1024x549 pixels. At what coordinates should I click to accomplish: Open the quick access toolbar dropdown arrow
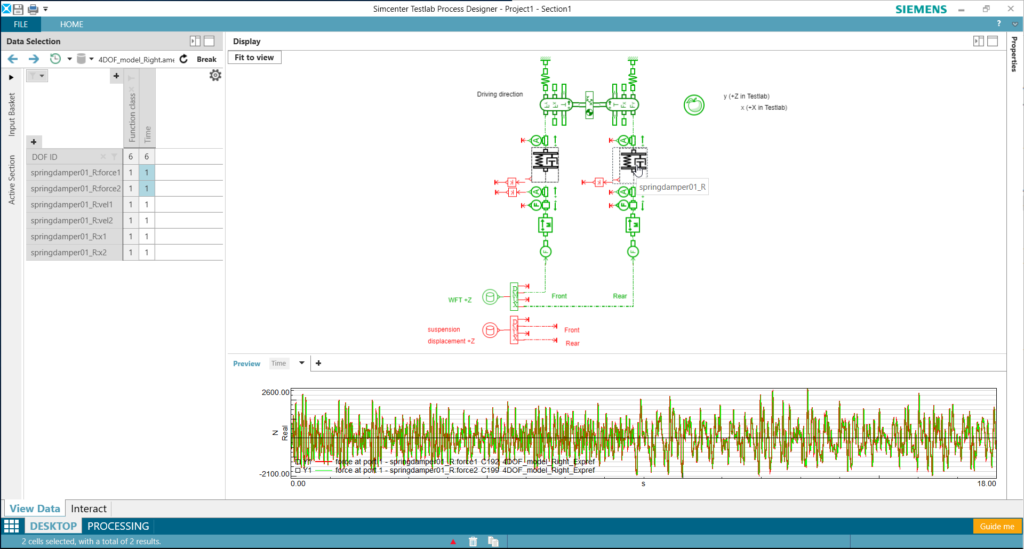click(x=46, y=9)
